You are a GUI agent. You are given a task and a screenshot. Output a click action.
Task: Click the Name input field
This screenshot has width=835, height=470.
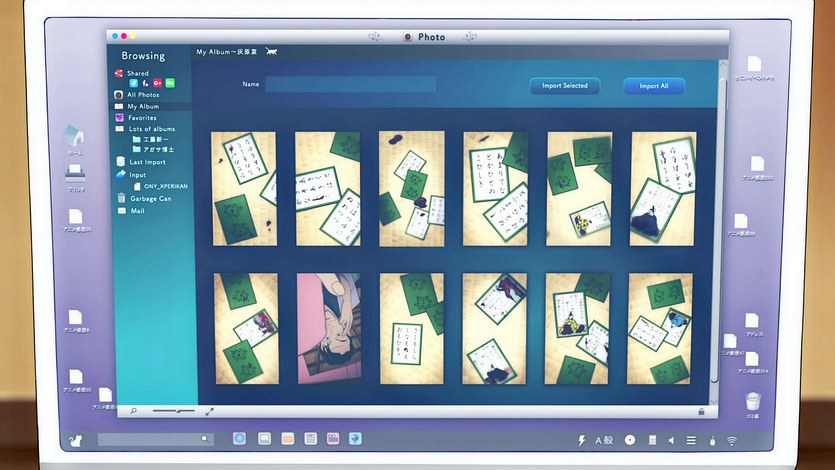tap(350, 85)
